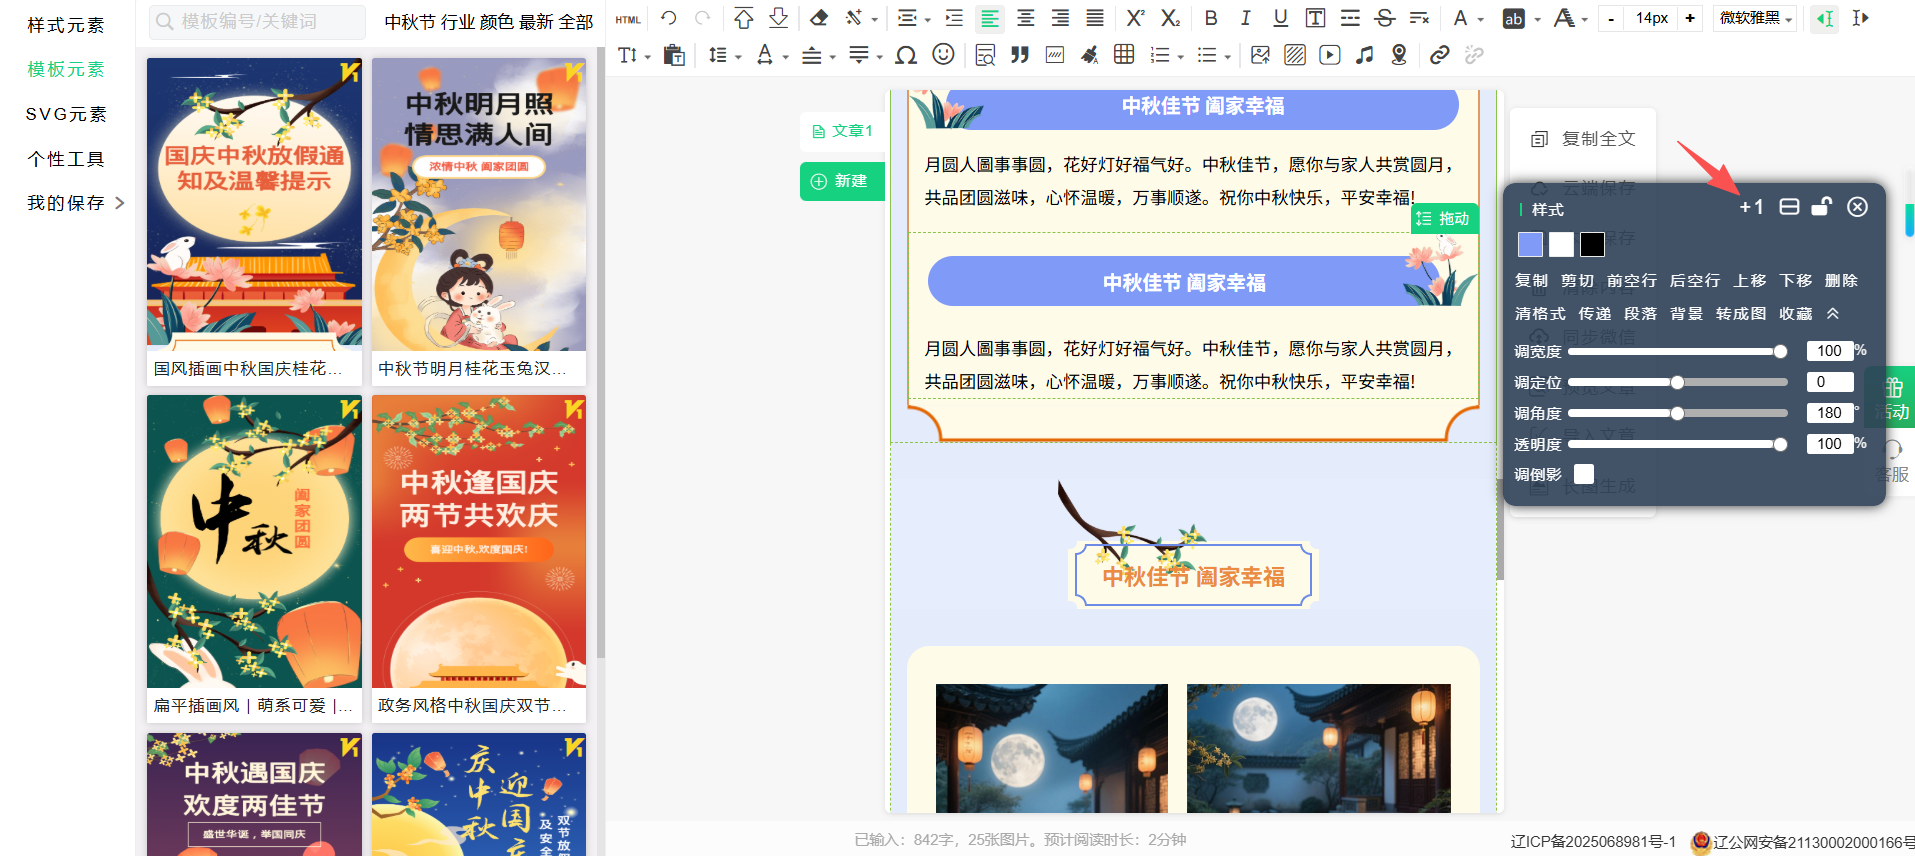Image resolution: width=1915 pixels, height=856 pixels.
Task: Open the 微软雅黑 font family dropdown
Action: 1755,18
